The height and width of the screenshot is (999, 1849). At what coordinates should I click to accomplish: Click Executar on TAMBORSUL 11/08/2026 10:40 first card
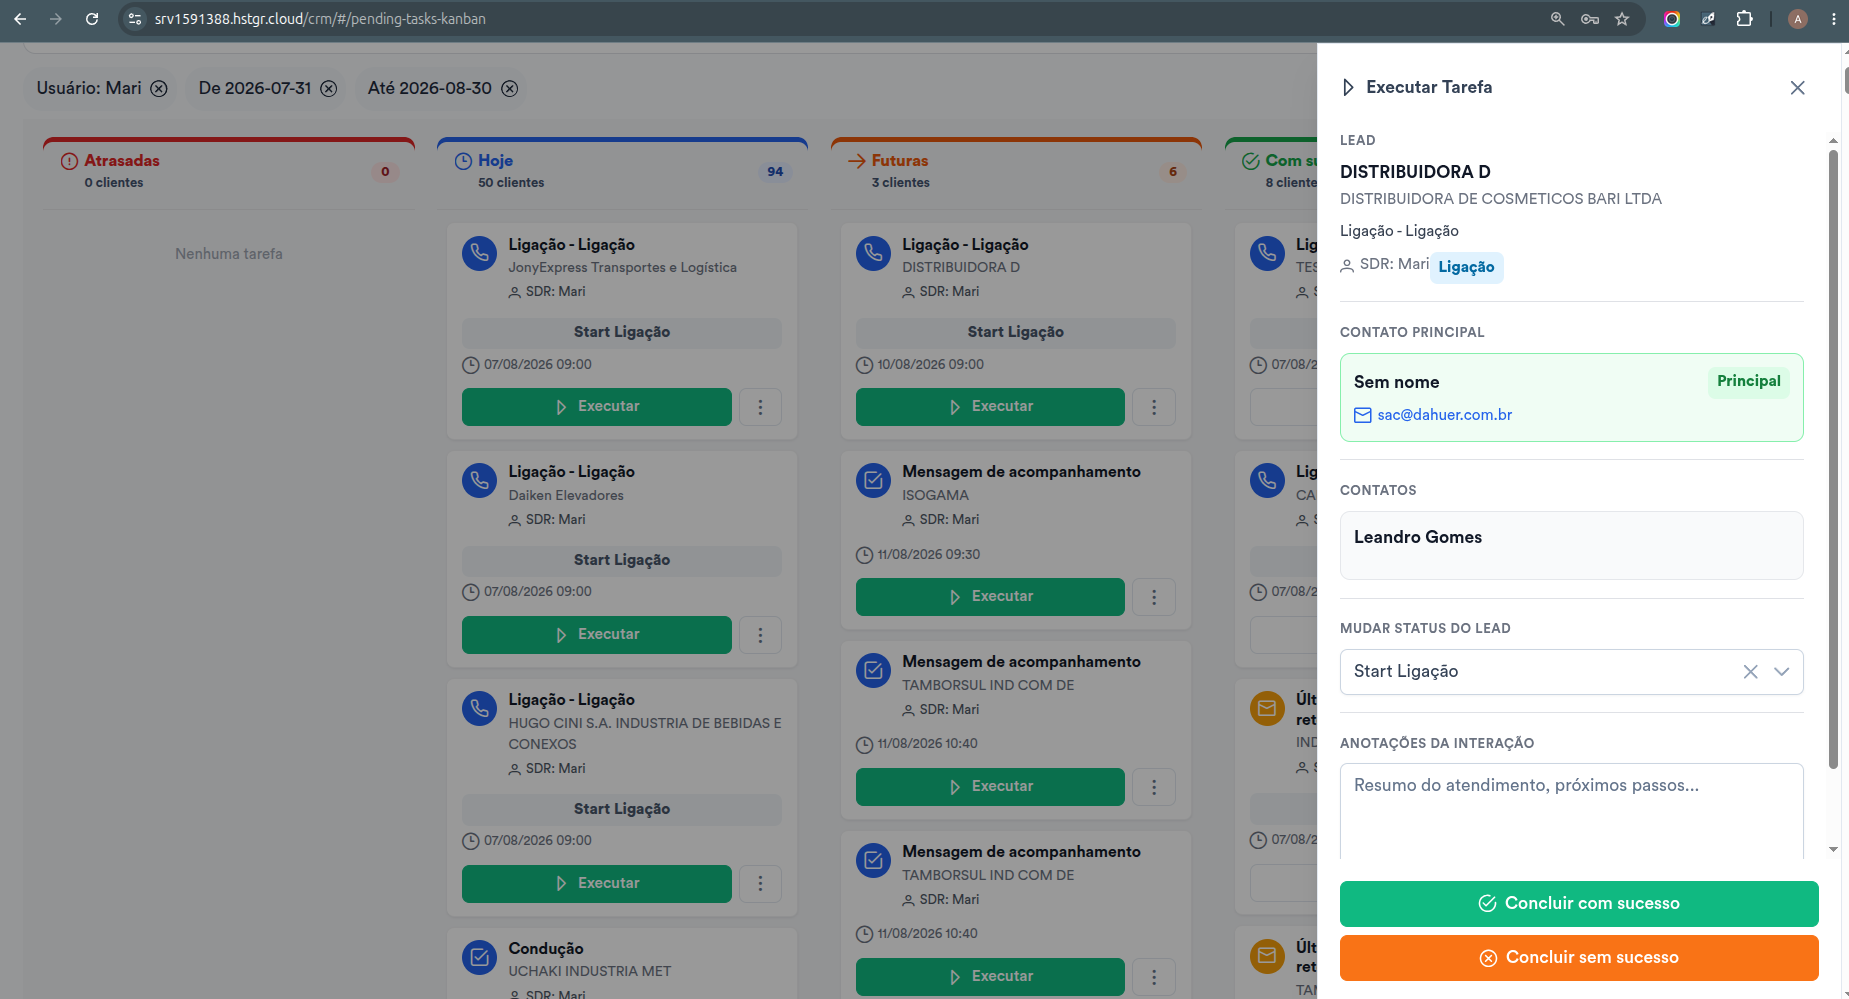(x=990, y=787)
